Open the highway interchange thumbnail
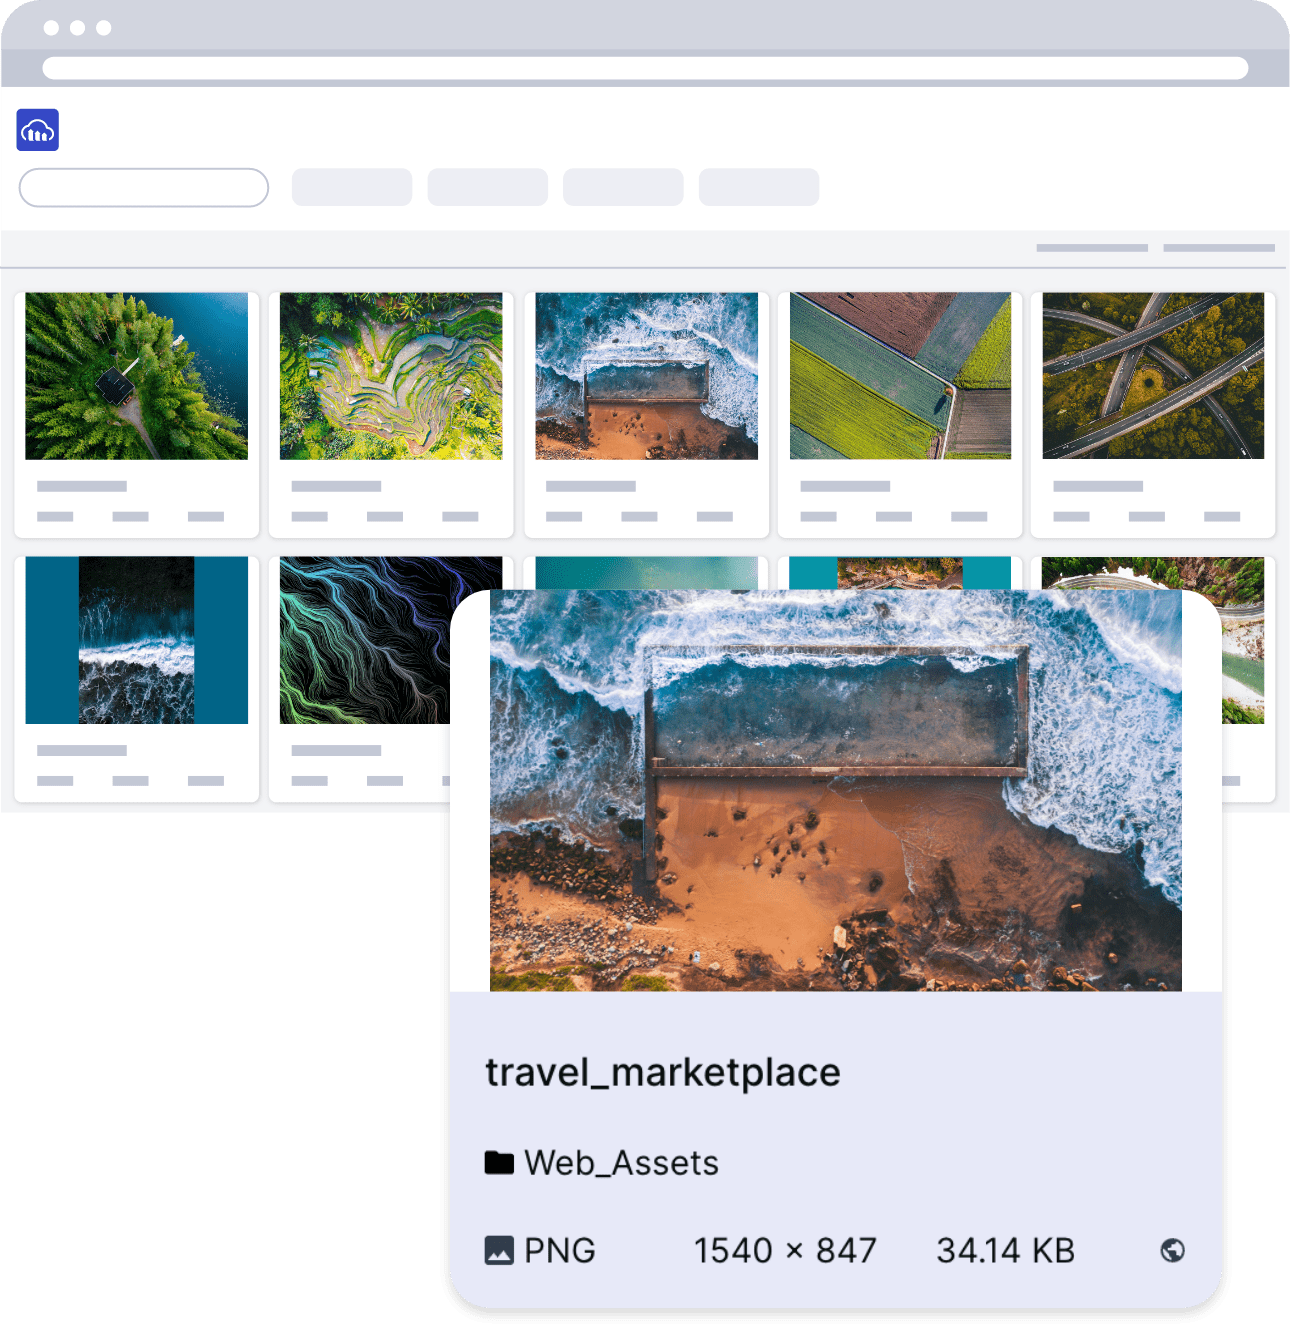 coord(1153,376)
